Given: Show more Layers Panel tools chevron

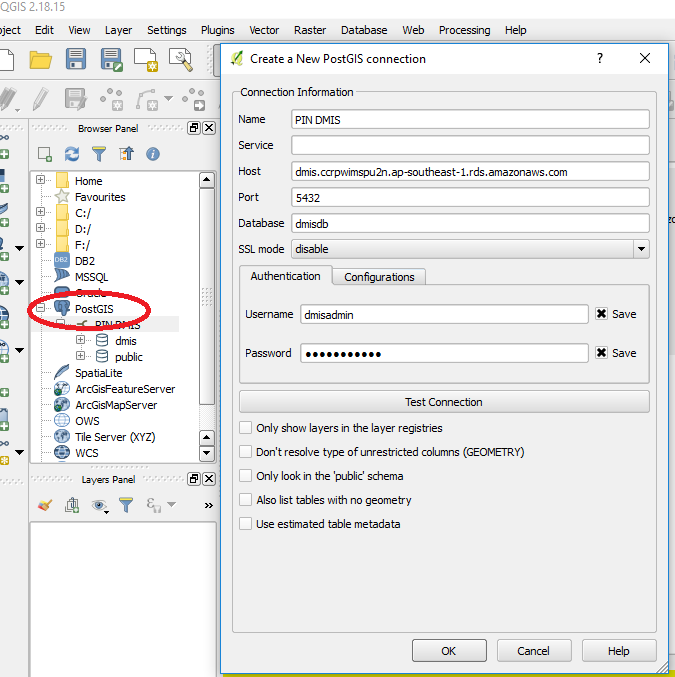Looking at the screenshot, I should click(209, 505).
